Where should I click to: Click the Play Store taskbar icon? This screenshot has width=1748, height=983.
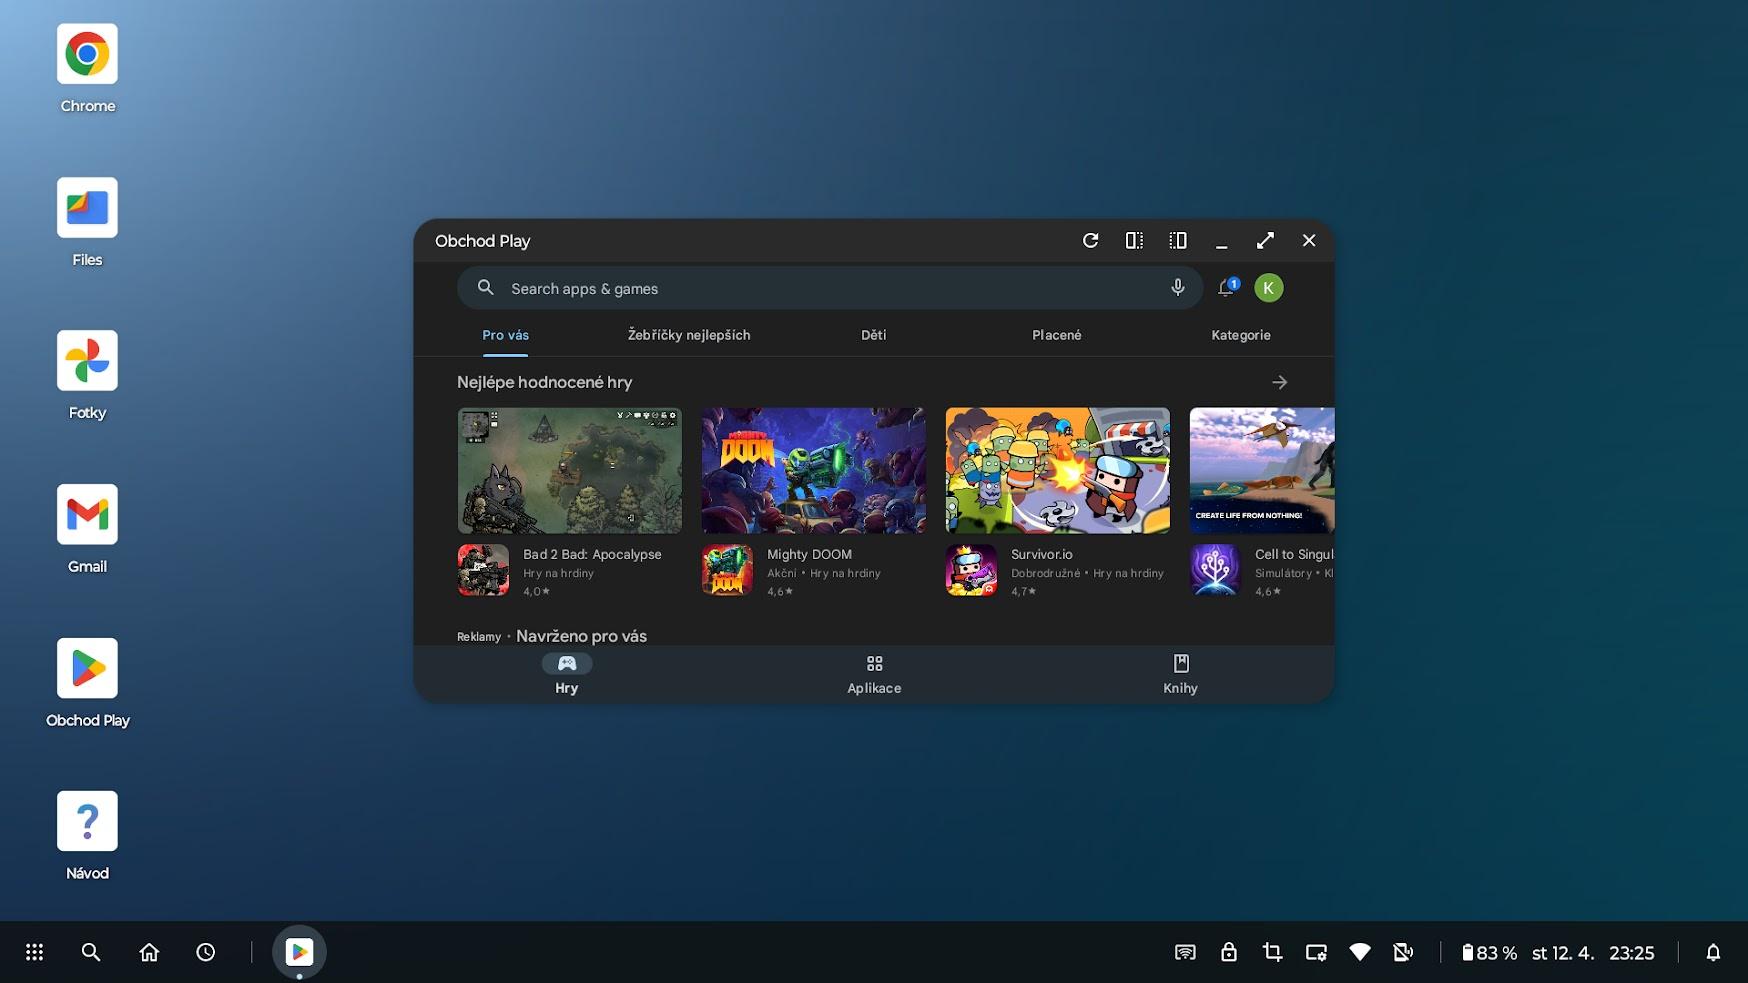click(299, 952)
